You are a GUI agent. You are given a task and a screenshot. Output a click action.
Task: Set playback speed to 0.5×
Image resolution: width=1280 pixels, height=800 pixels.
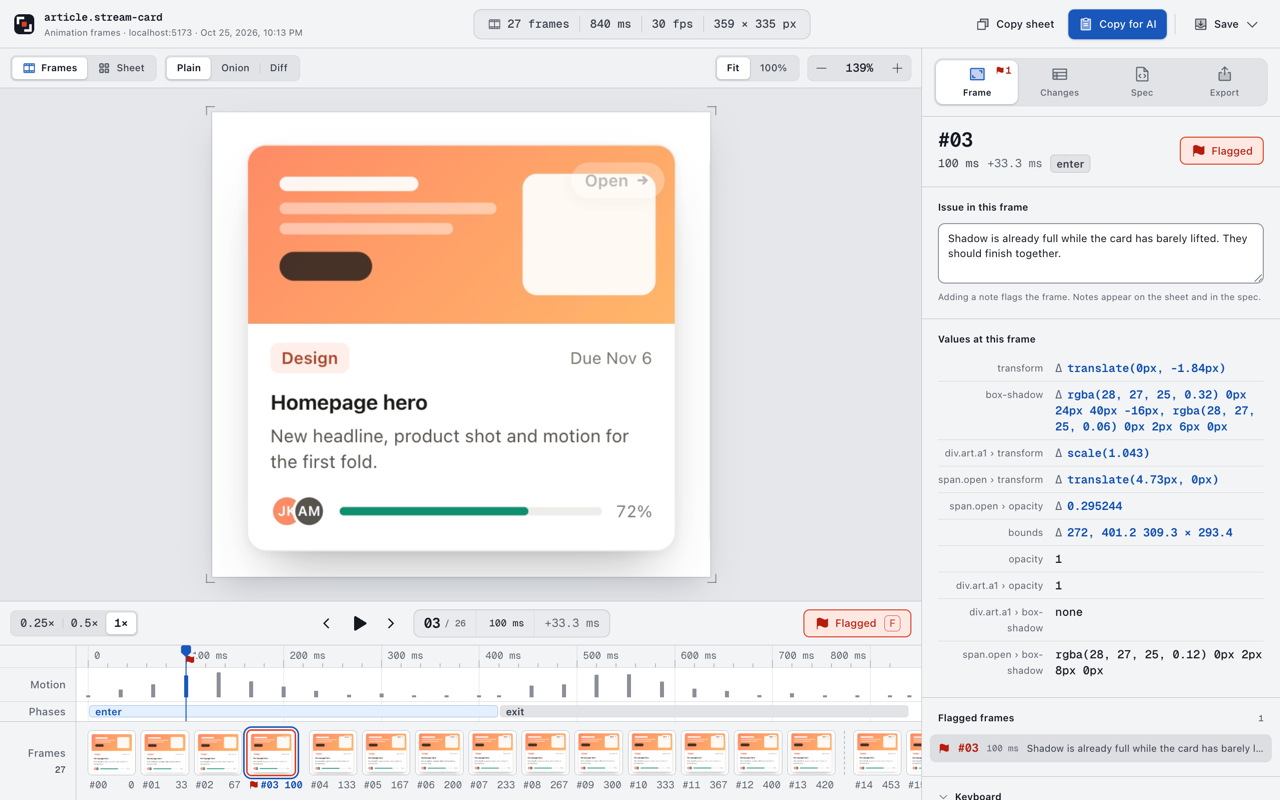tap(84, 623)
